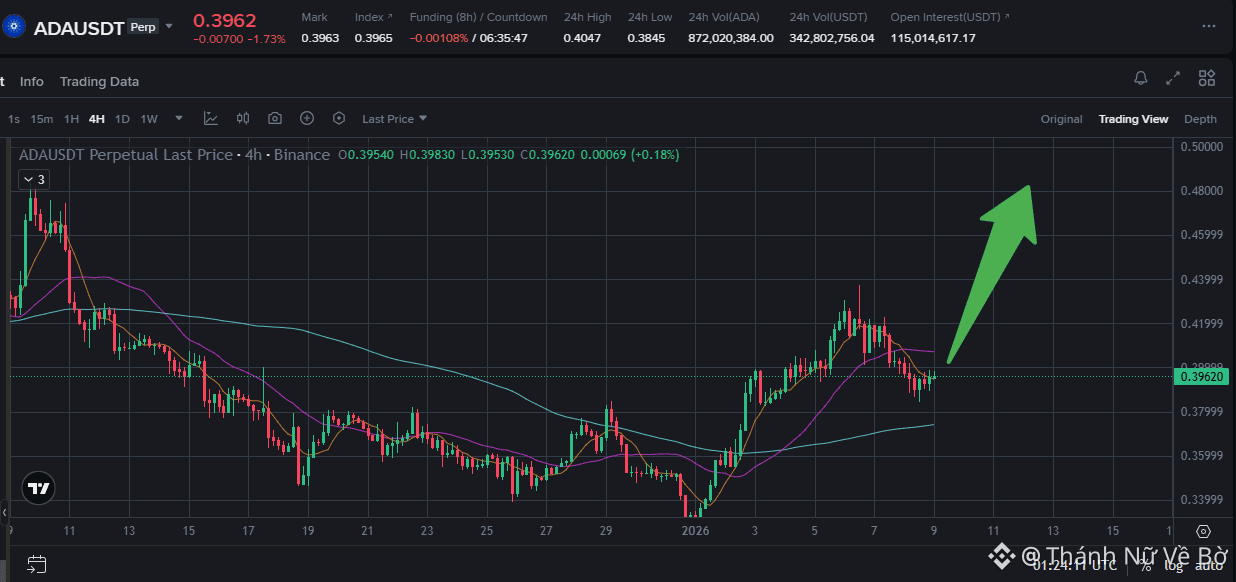
Task: Open the calendar date range icon
Action: tap(36, 563)
